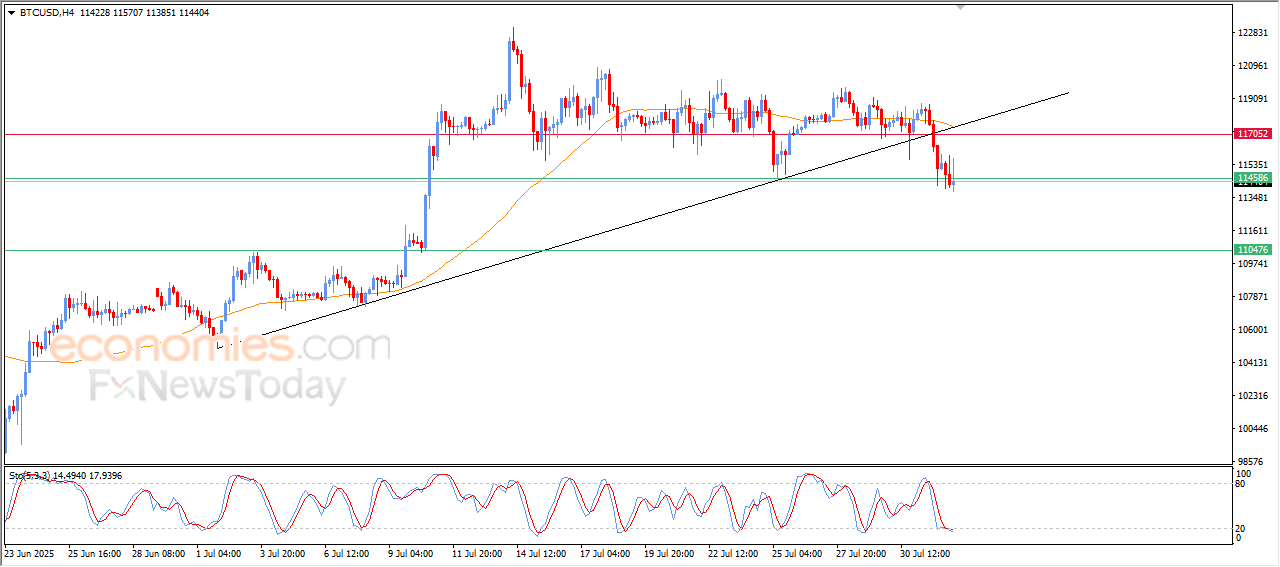Viewport: 1280px width, 567px height.
Task: Click the 107871 value on the price axis
Action: tap(1253, 297)
